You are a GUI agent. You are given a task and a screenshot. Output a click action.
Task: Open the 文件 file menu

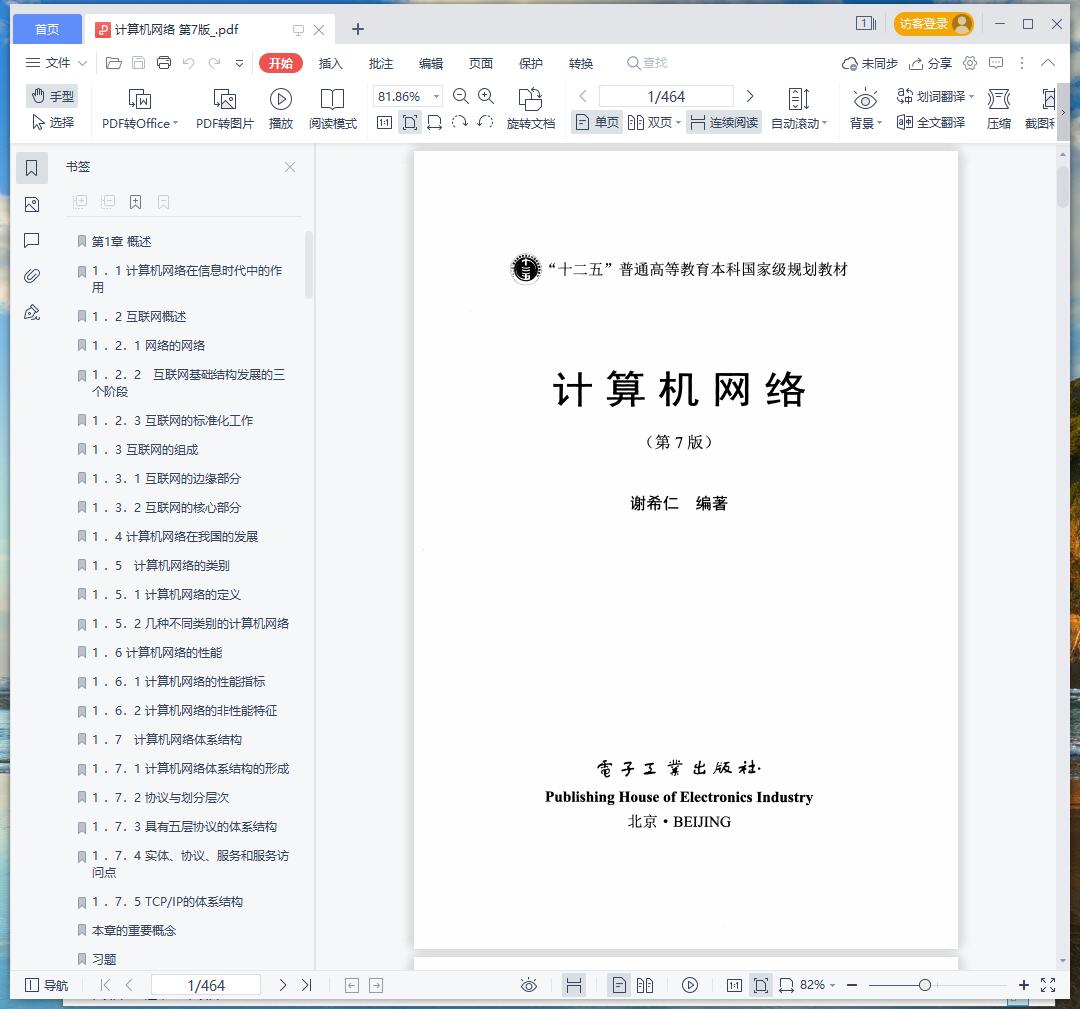point(56,63)
